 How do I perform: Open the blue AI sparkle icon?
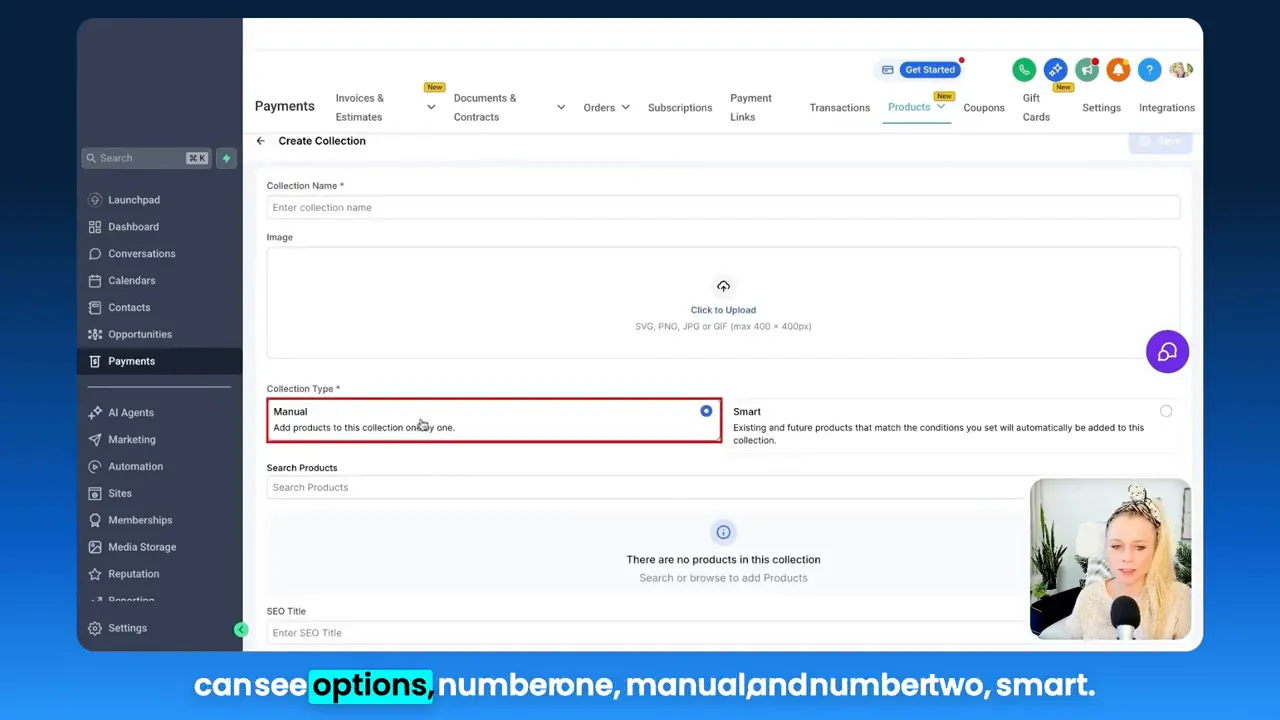tap(1055, 70)
